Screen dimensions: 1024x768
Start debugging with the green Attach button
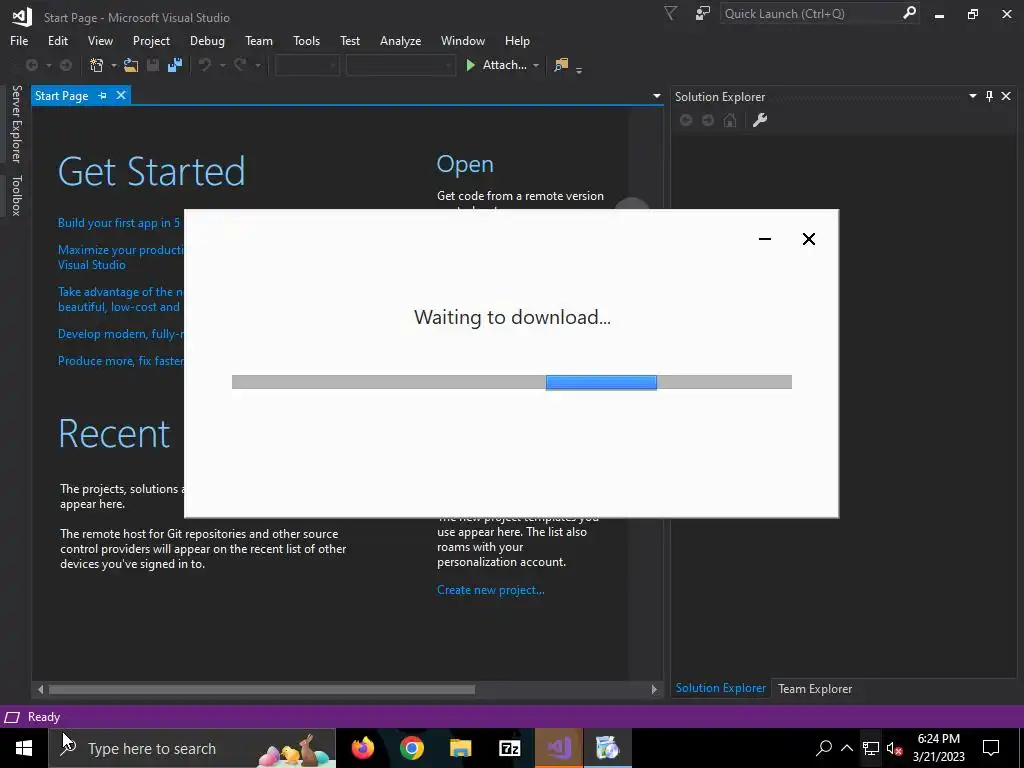point(496,65)
